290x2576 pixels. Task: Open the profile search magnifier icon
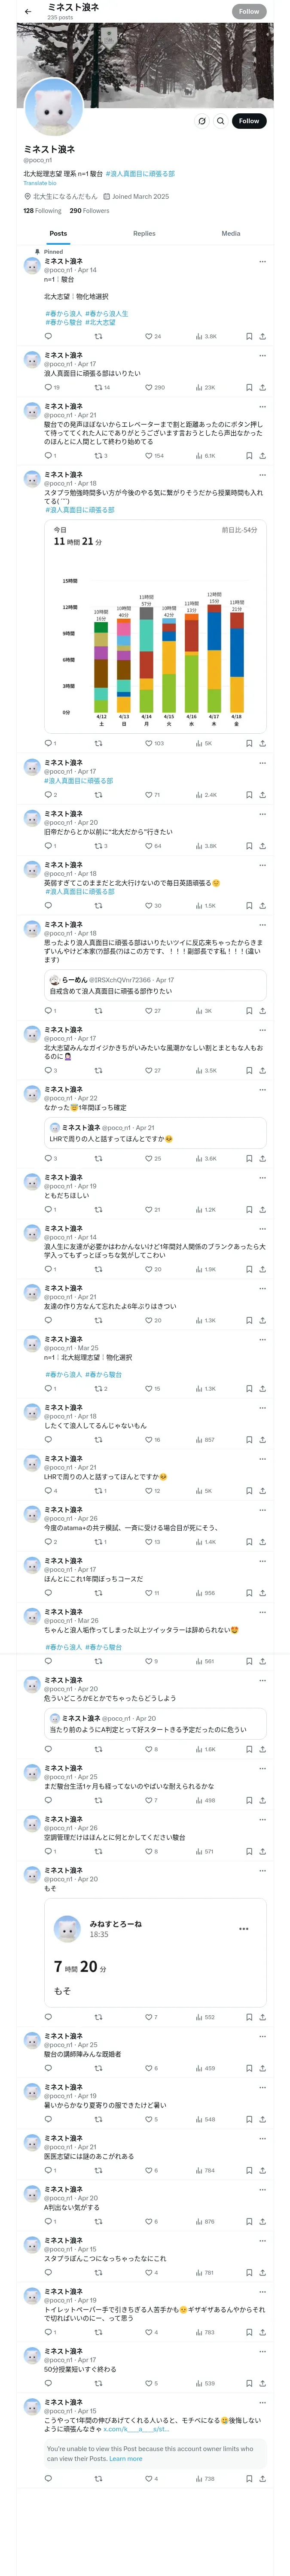[x=220, y=121]
